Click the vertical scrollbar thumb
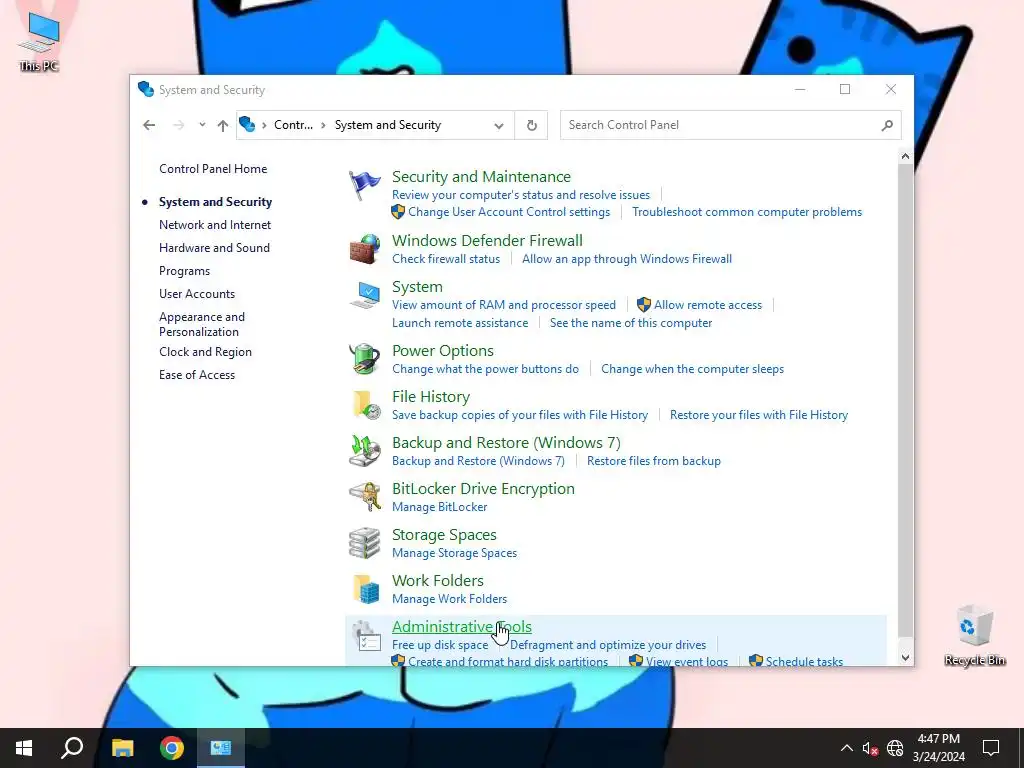This screenshot has width=1024, height=768. click(905, 400)
